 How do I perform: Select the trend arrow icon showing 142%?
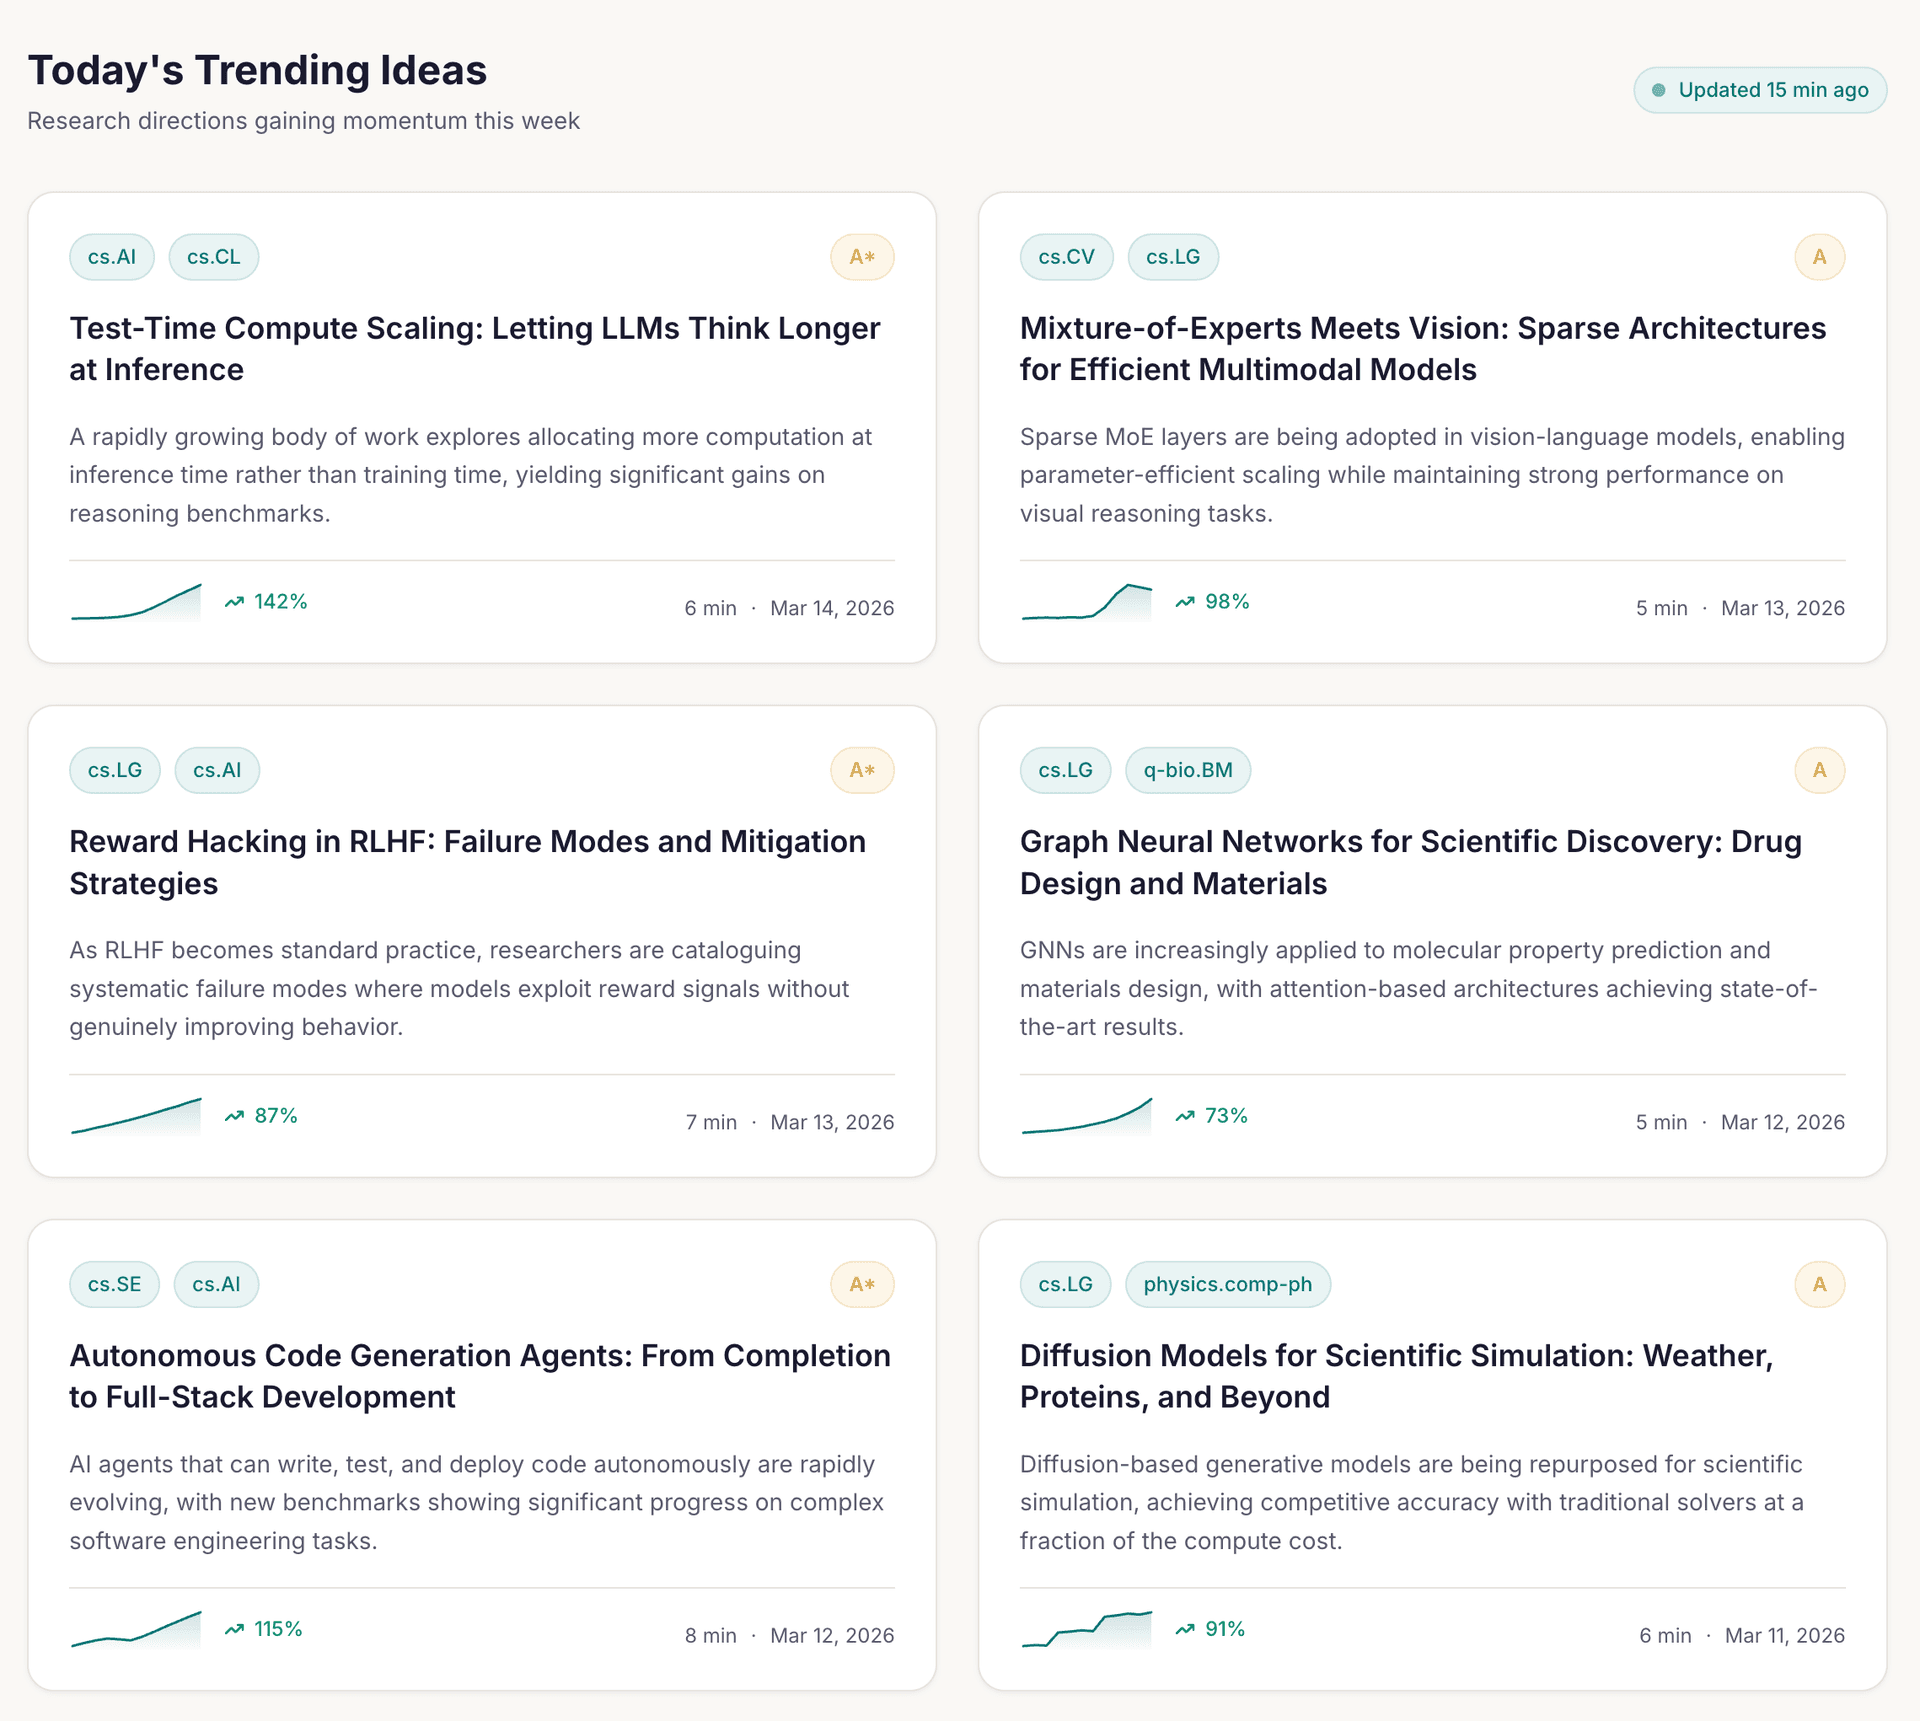(233, 601)
